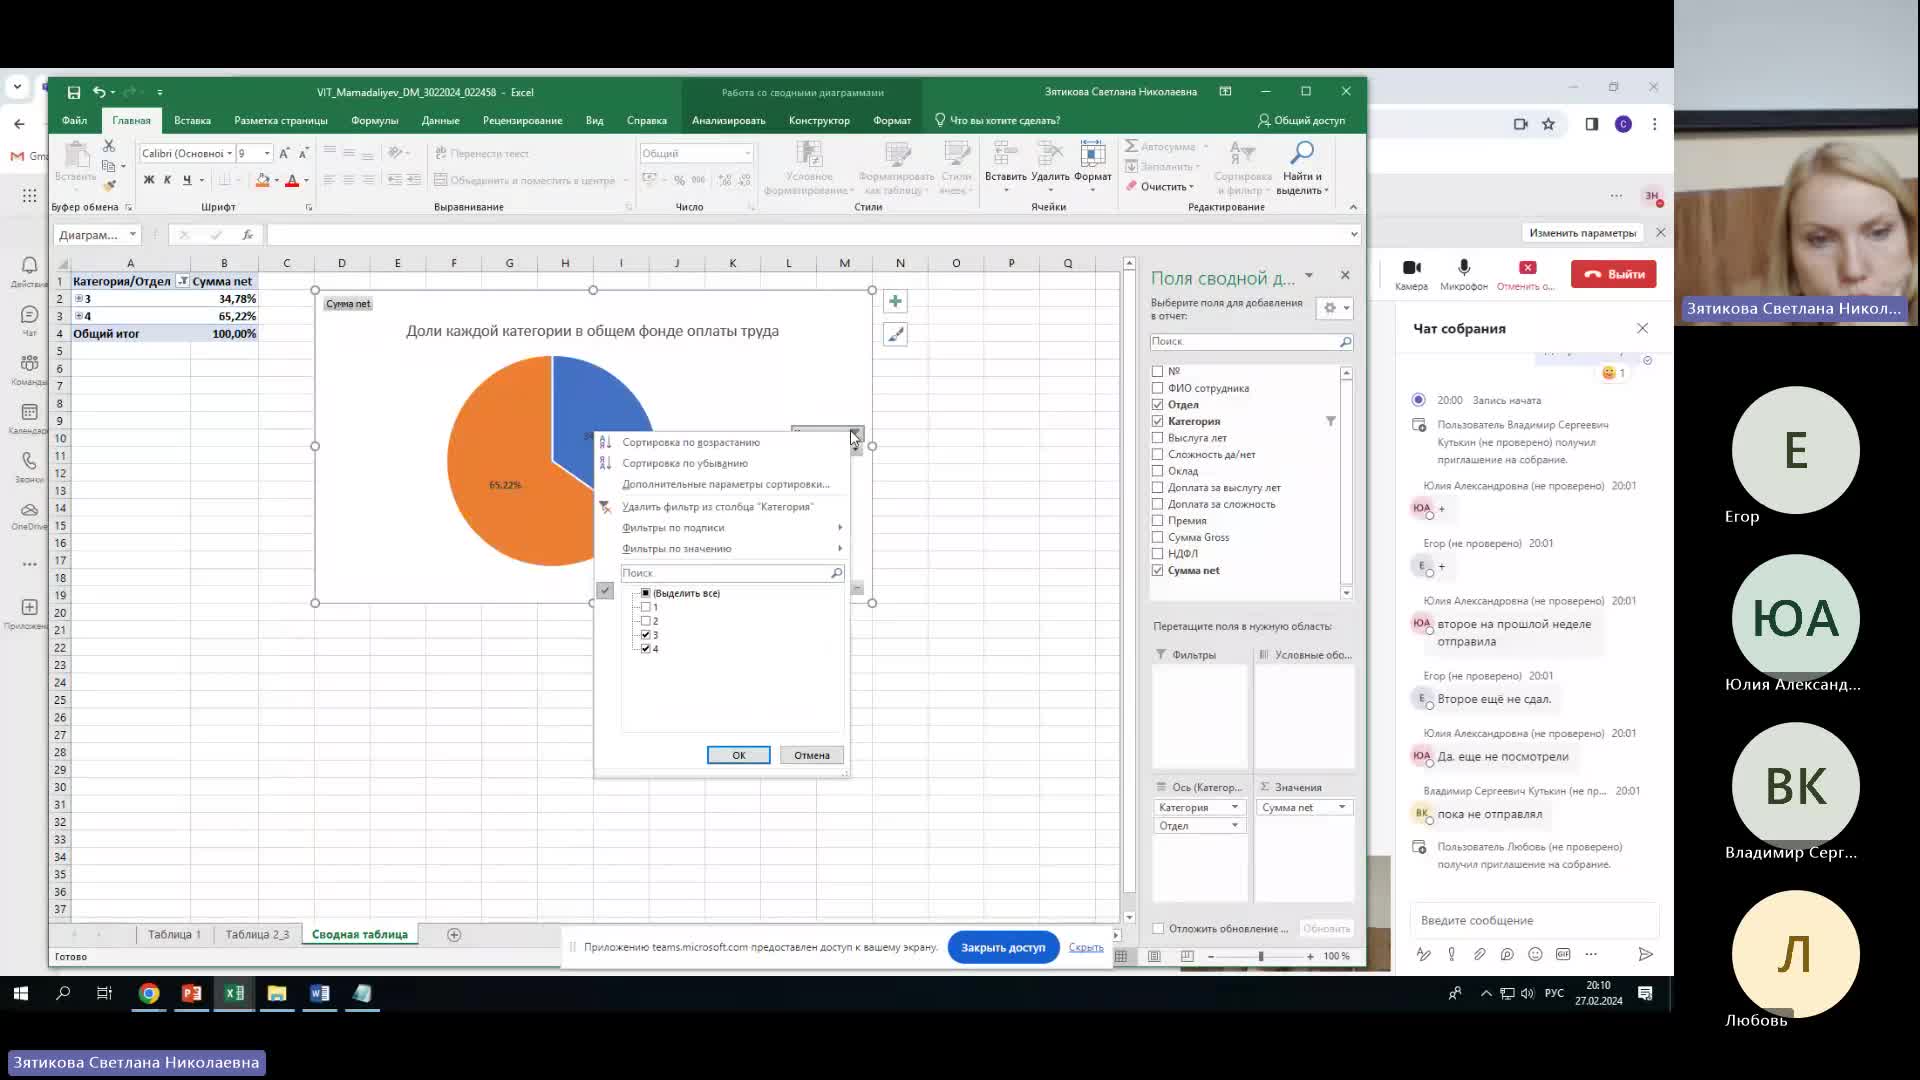This screenshot has height=1080, width=1920.
Task: Open Word from the taskbar
Action: (x=319, y=993)
